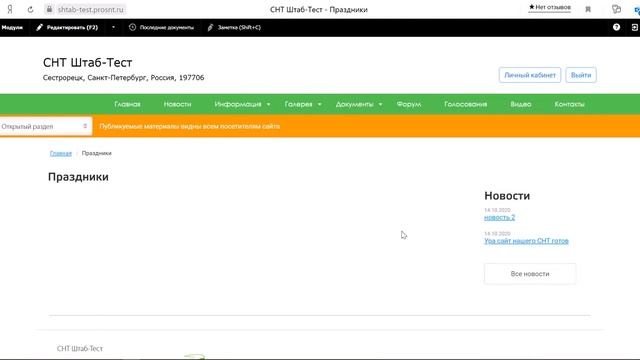
Task: Click the logout exit icon in admin bar
Action: (x=635, y=27)
